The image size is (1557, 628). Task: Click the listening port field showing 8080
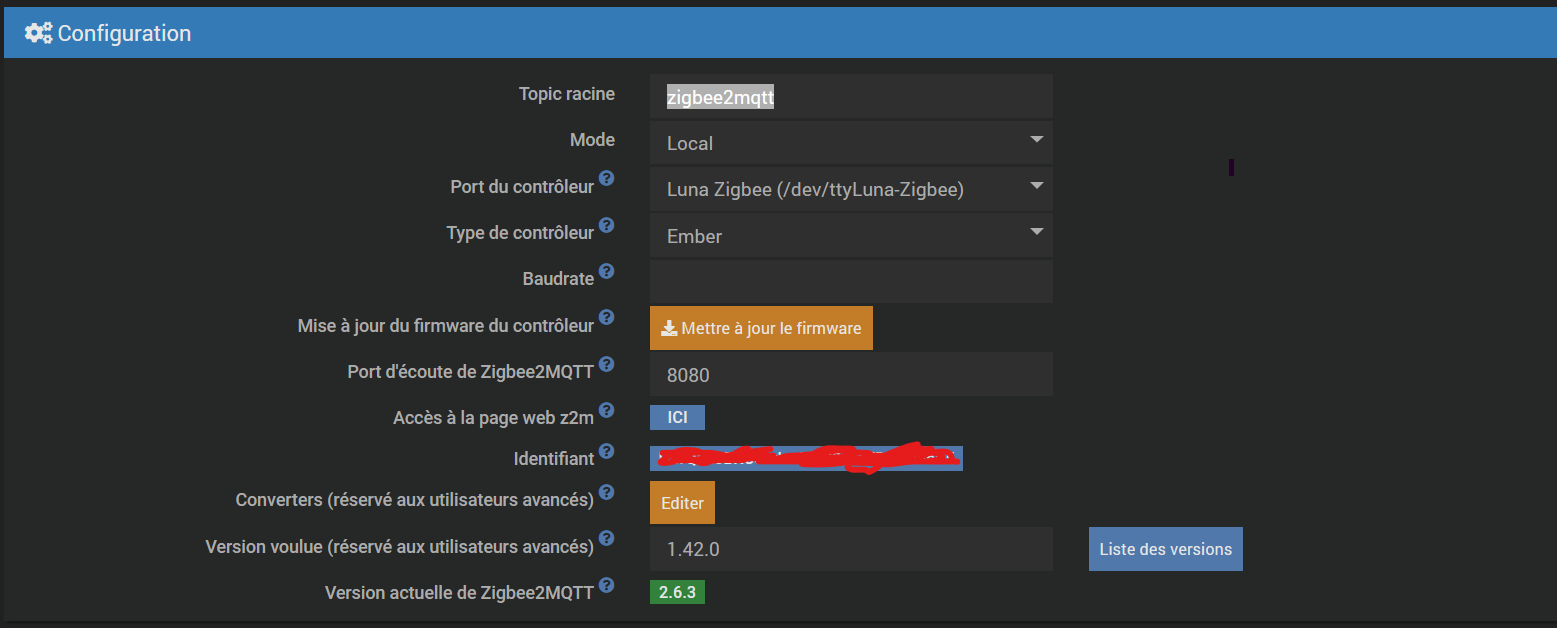point(851,374)
